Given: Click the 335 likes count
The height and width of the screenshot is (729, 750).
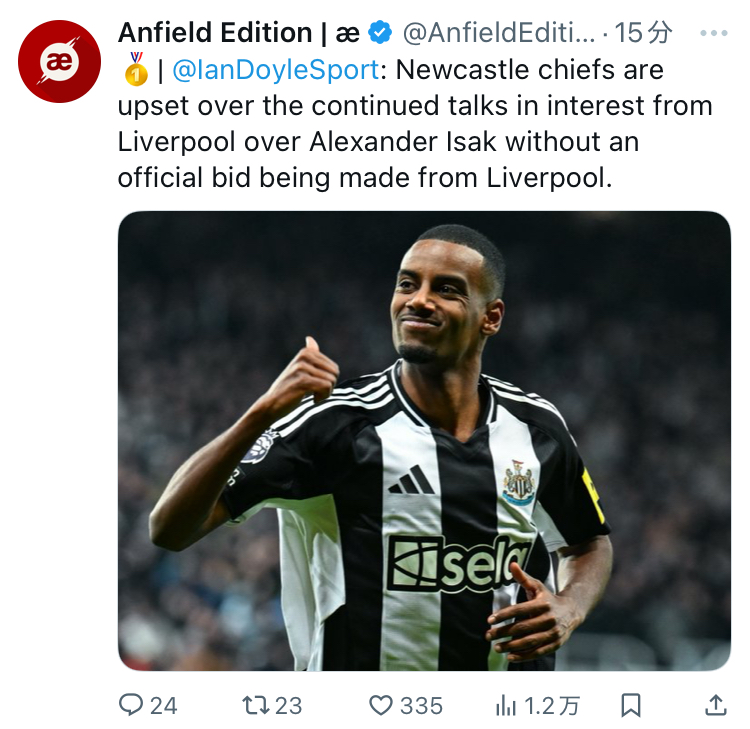Looking at the screenshot, I should [x=421, y=706].
